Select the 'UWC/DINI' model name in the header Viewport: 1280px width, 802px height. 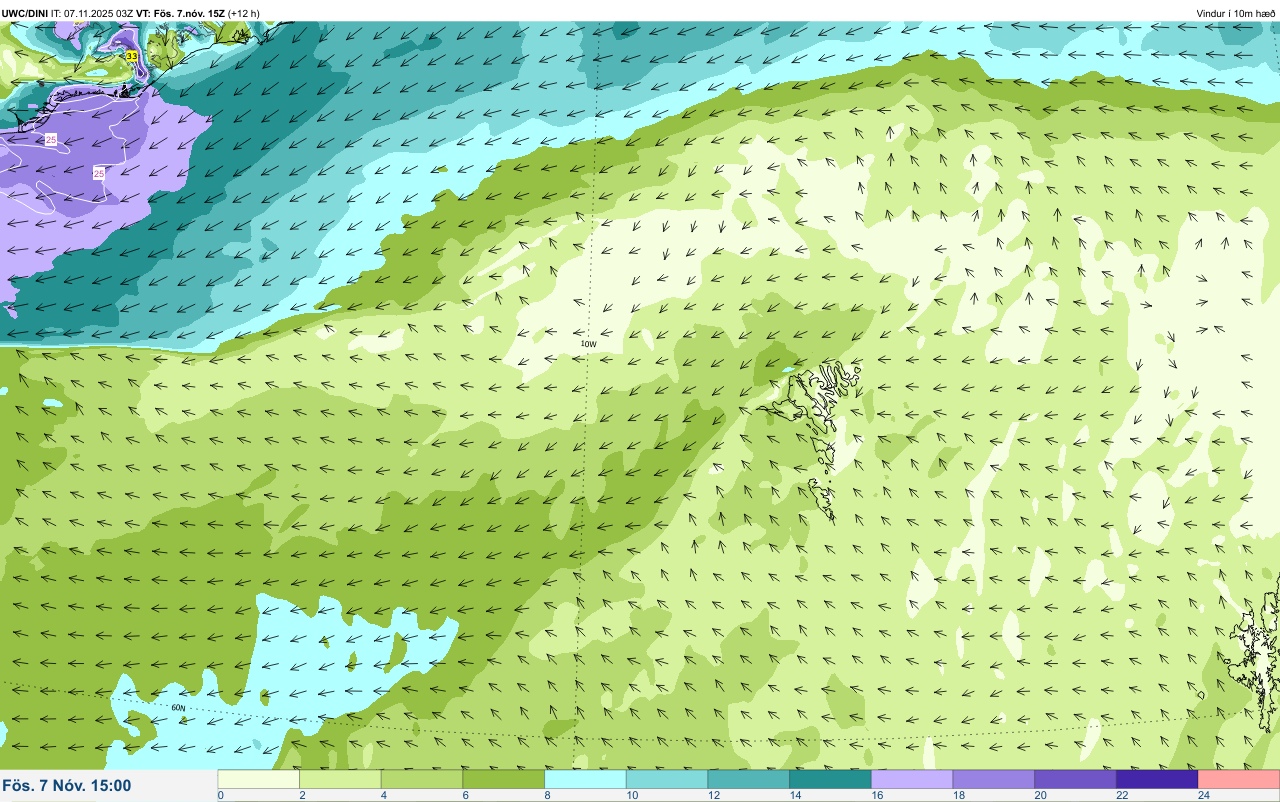(x=25, y=13)
